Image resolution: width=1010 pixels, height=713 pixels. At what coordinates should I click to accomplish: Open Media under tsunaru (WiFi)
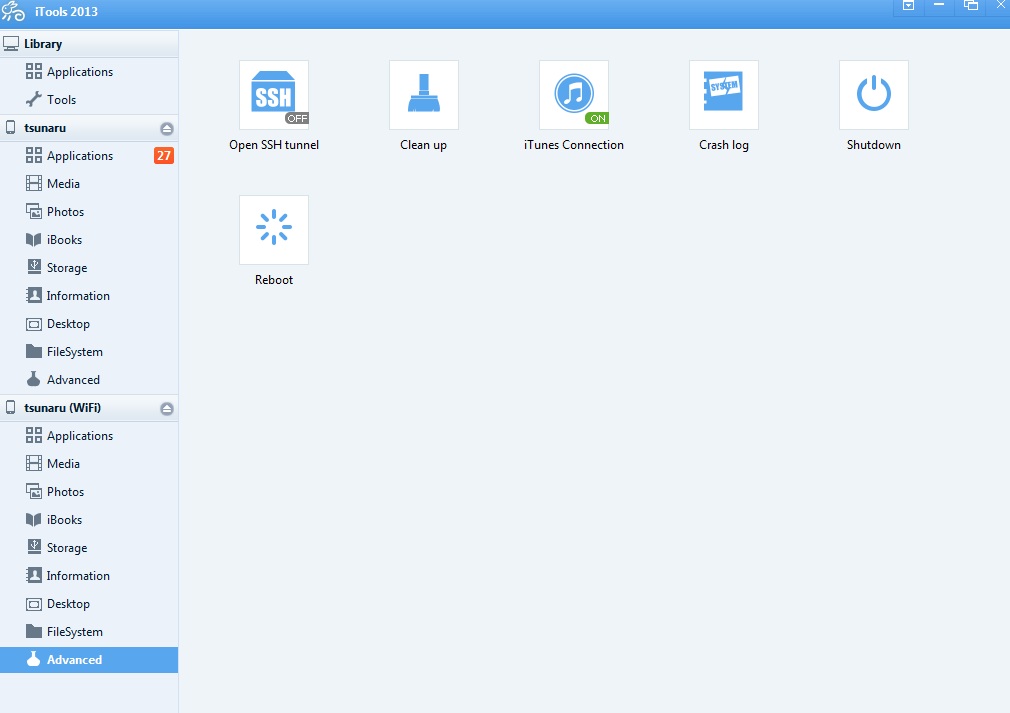pyautogui.click(x=89, y=464)
